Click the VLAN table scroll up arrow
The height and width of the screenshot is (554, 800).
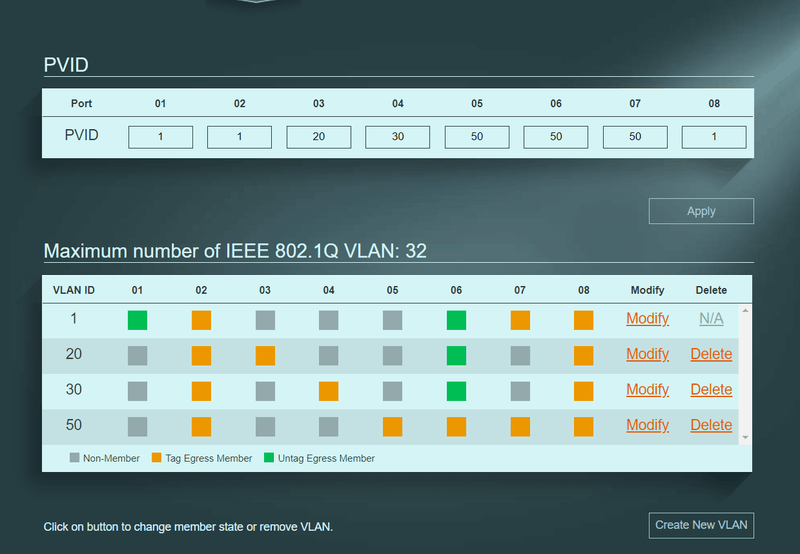pyautogui.click(x=745, y=310)
